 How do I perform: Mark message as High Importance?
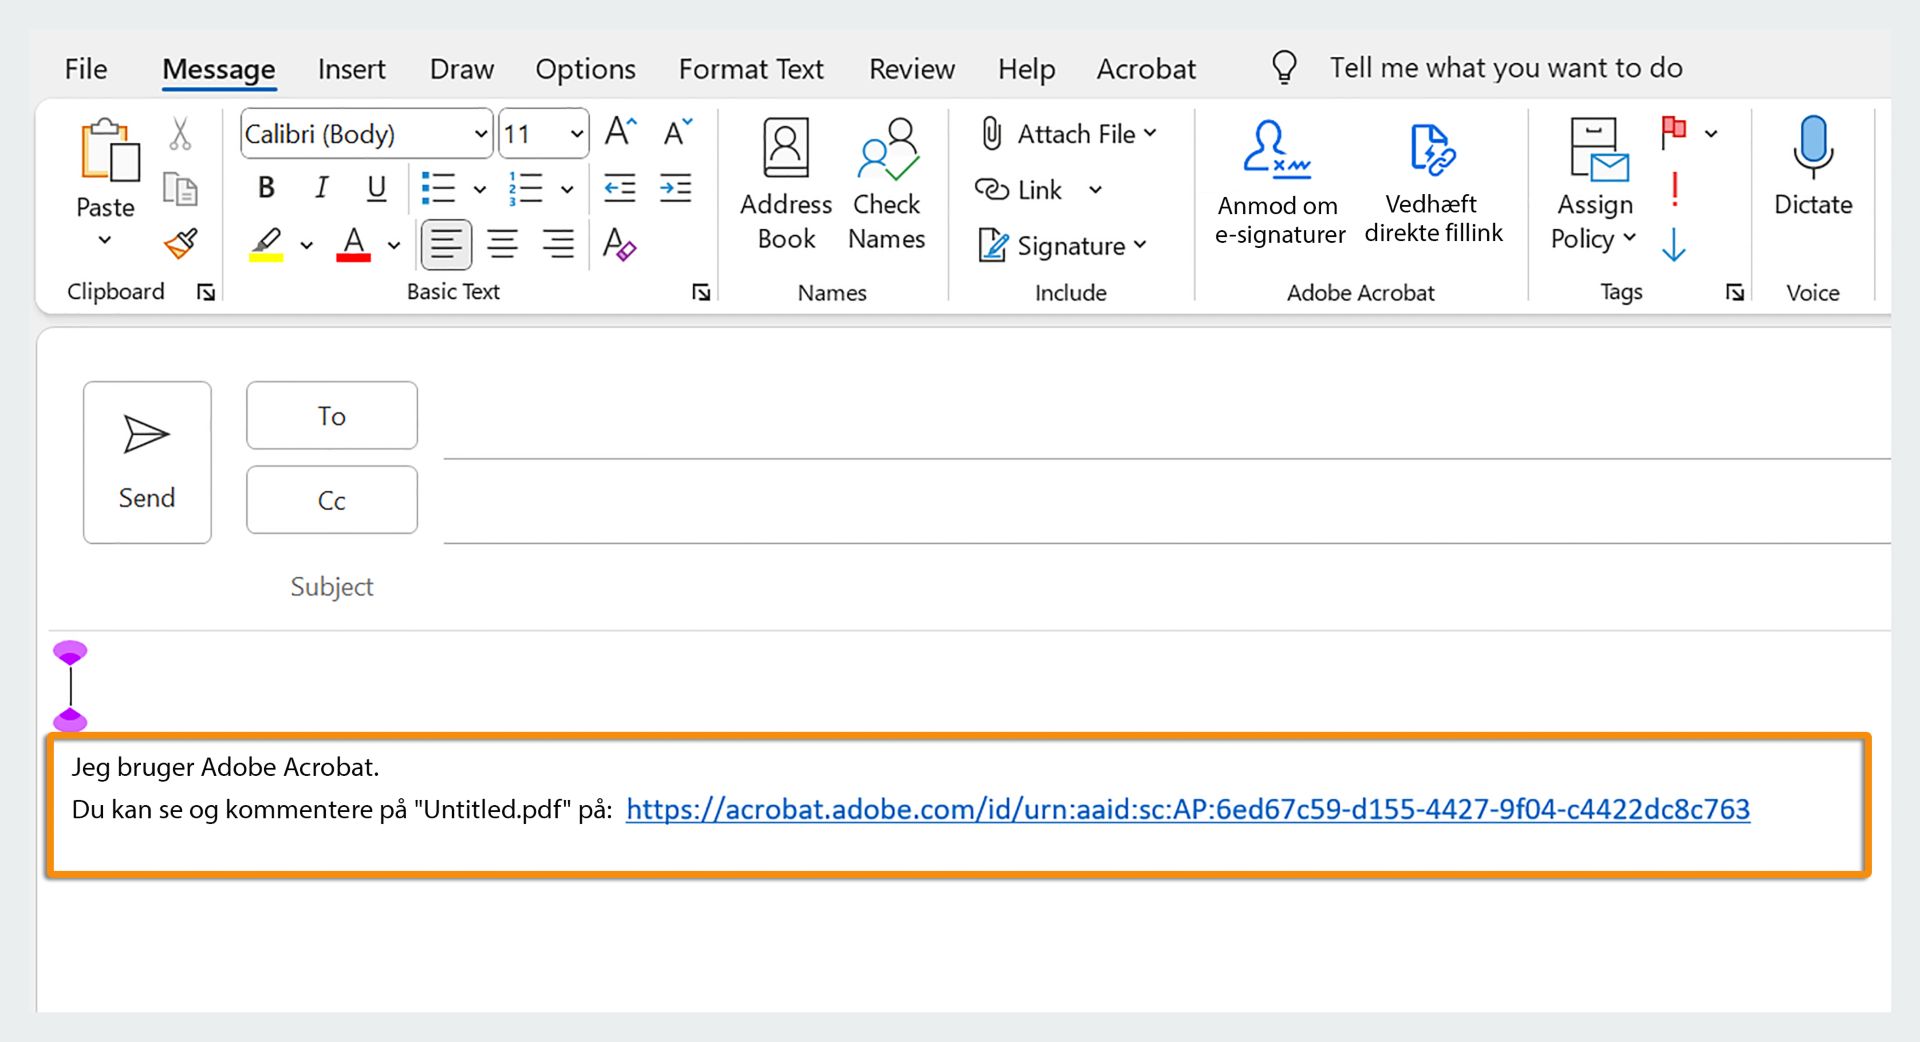[x=1674, y=188]
